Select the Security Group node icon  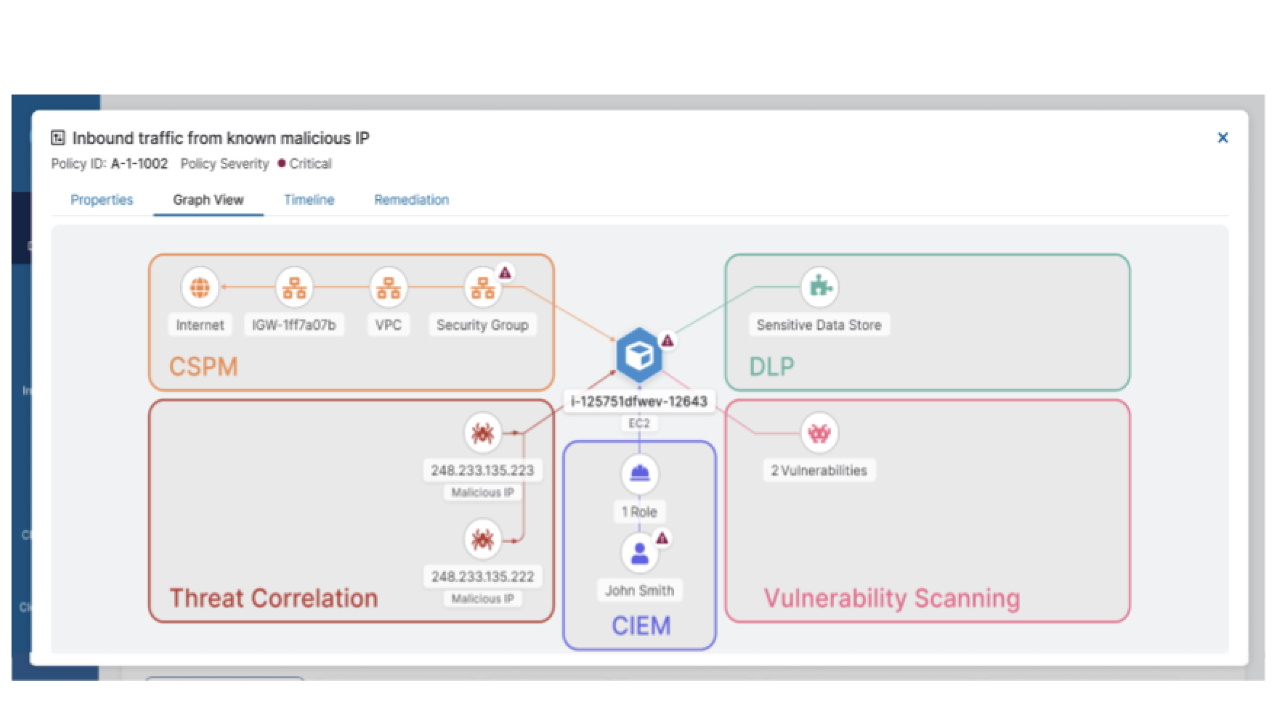point(482,288)
